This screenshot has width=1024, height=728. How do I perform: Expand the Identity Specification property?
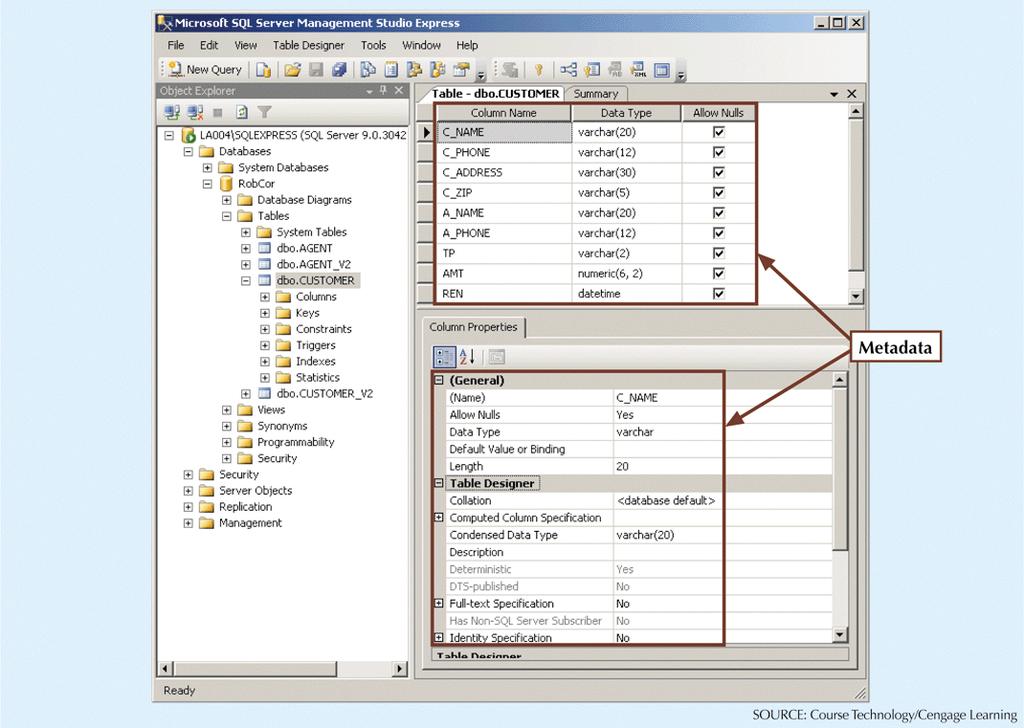[x=439, y=637]
